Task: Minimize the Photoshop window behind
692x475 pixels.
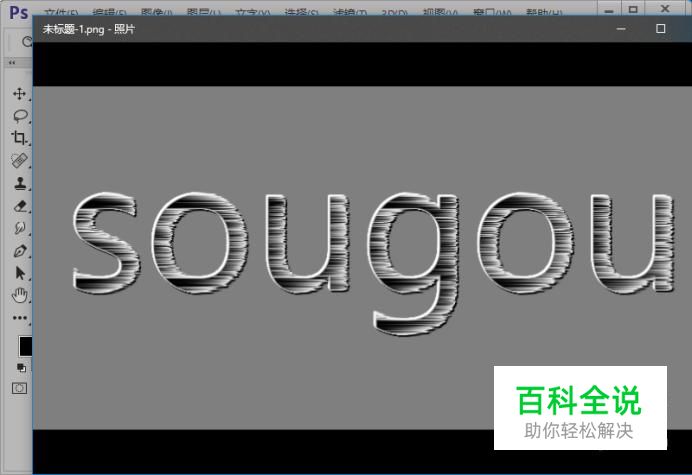Action: click(609, 9)
